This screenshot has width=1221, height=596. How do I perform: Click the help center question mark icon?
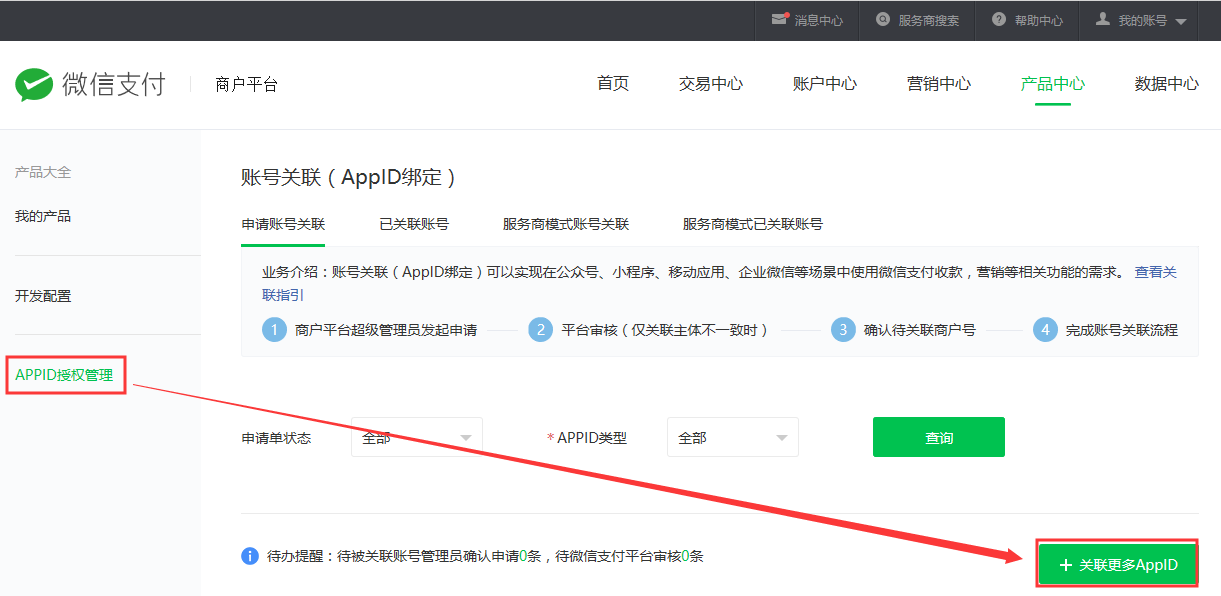point(999,20)
